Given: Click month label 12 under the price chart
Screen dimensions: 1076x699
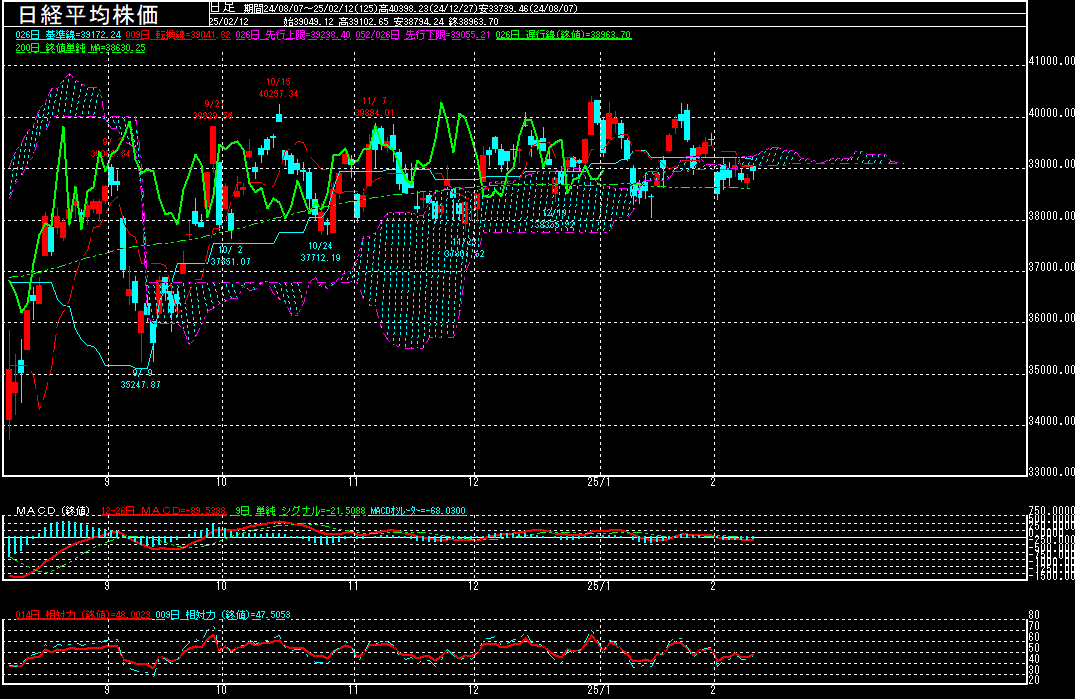Looking at the screenshot, I should tap(473, 482).
